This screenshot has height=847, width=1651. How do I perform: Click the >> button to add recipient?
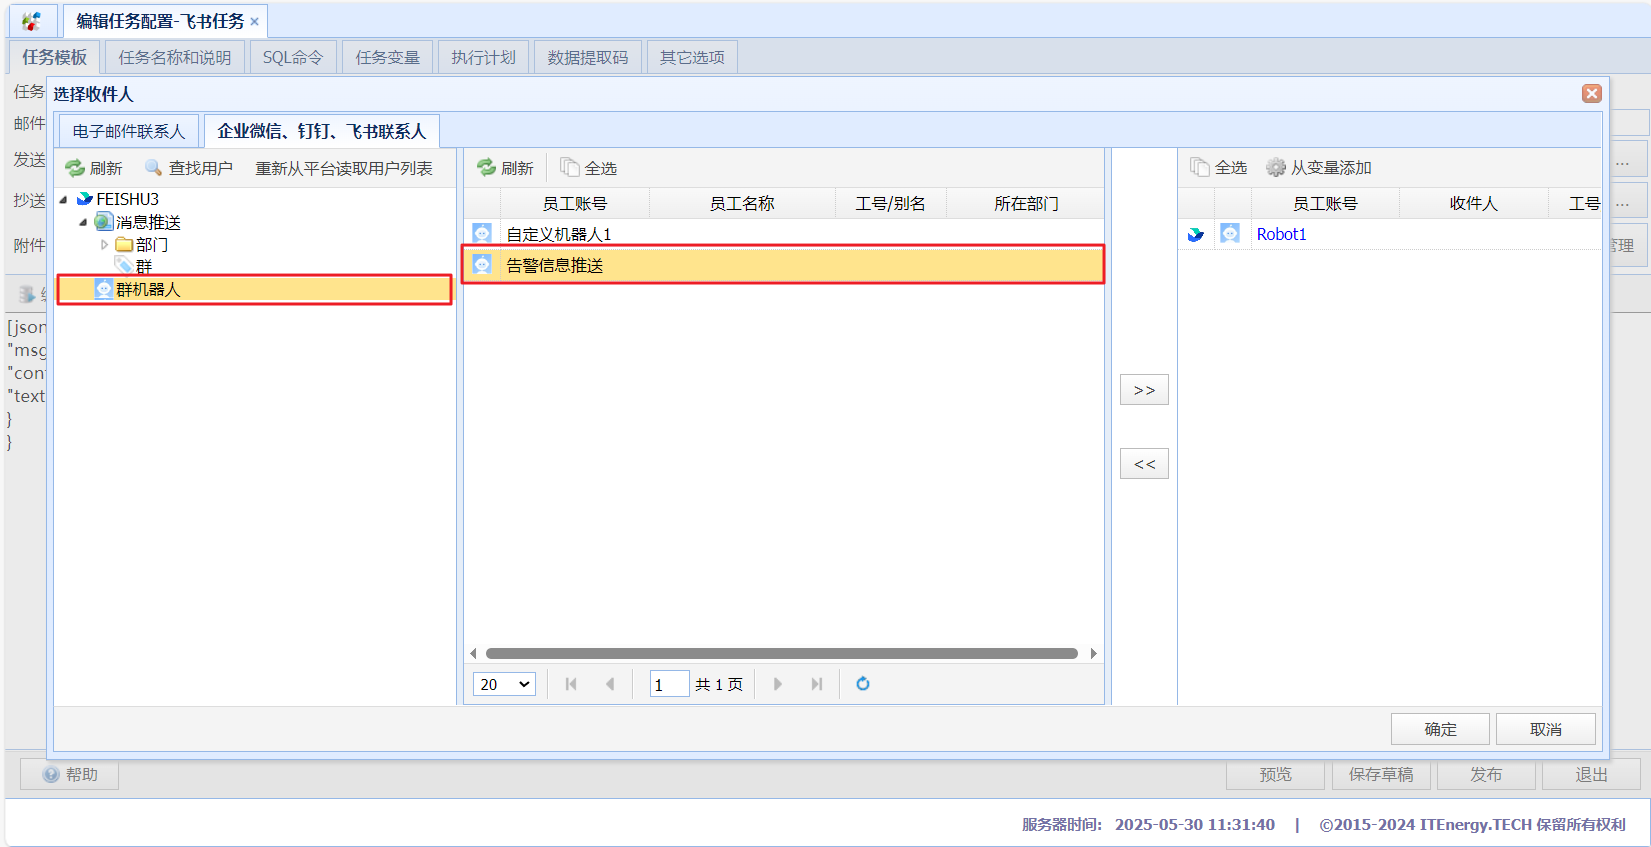(x=1144, y=390)
